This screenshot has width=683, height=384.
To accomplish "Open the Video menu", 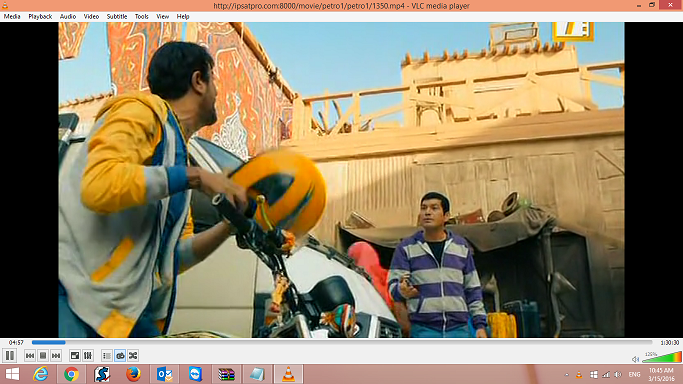I will pos(91,17).
